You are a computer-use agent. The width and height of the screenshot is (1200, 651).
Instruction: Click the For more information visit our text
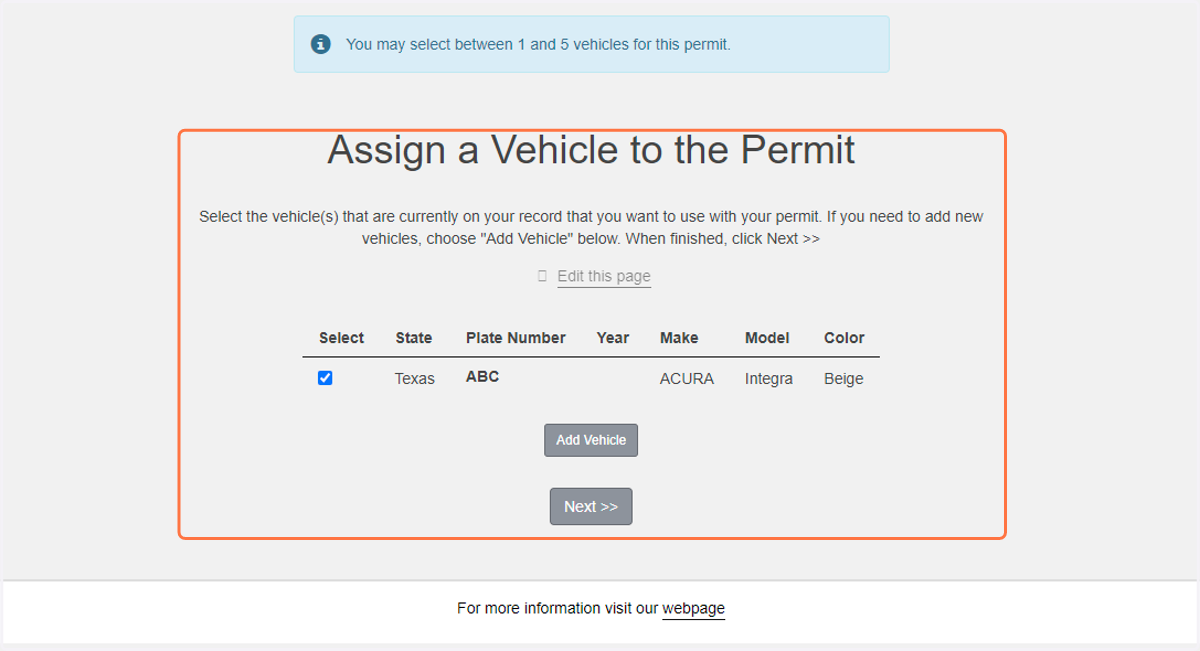click(x=557, y=608)
